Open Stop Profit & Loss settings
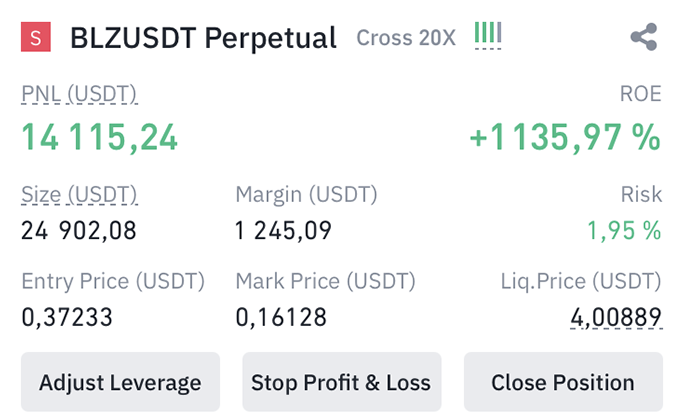 coord(341,382)
